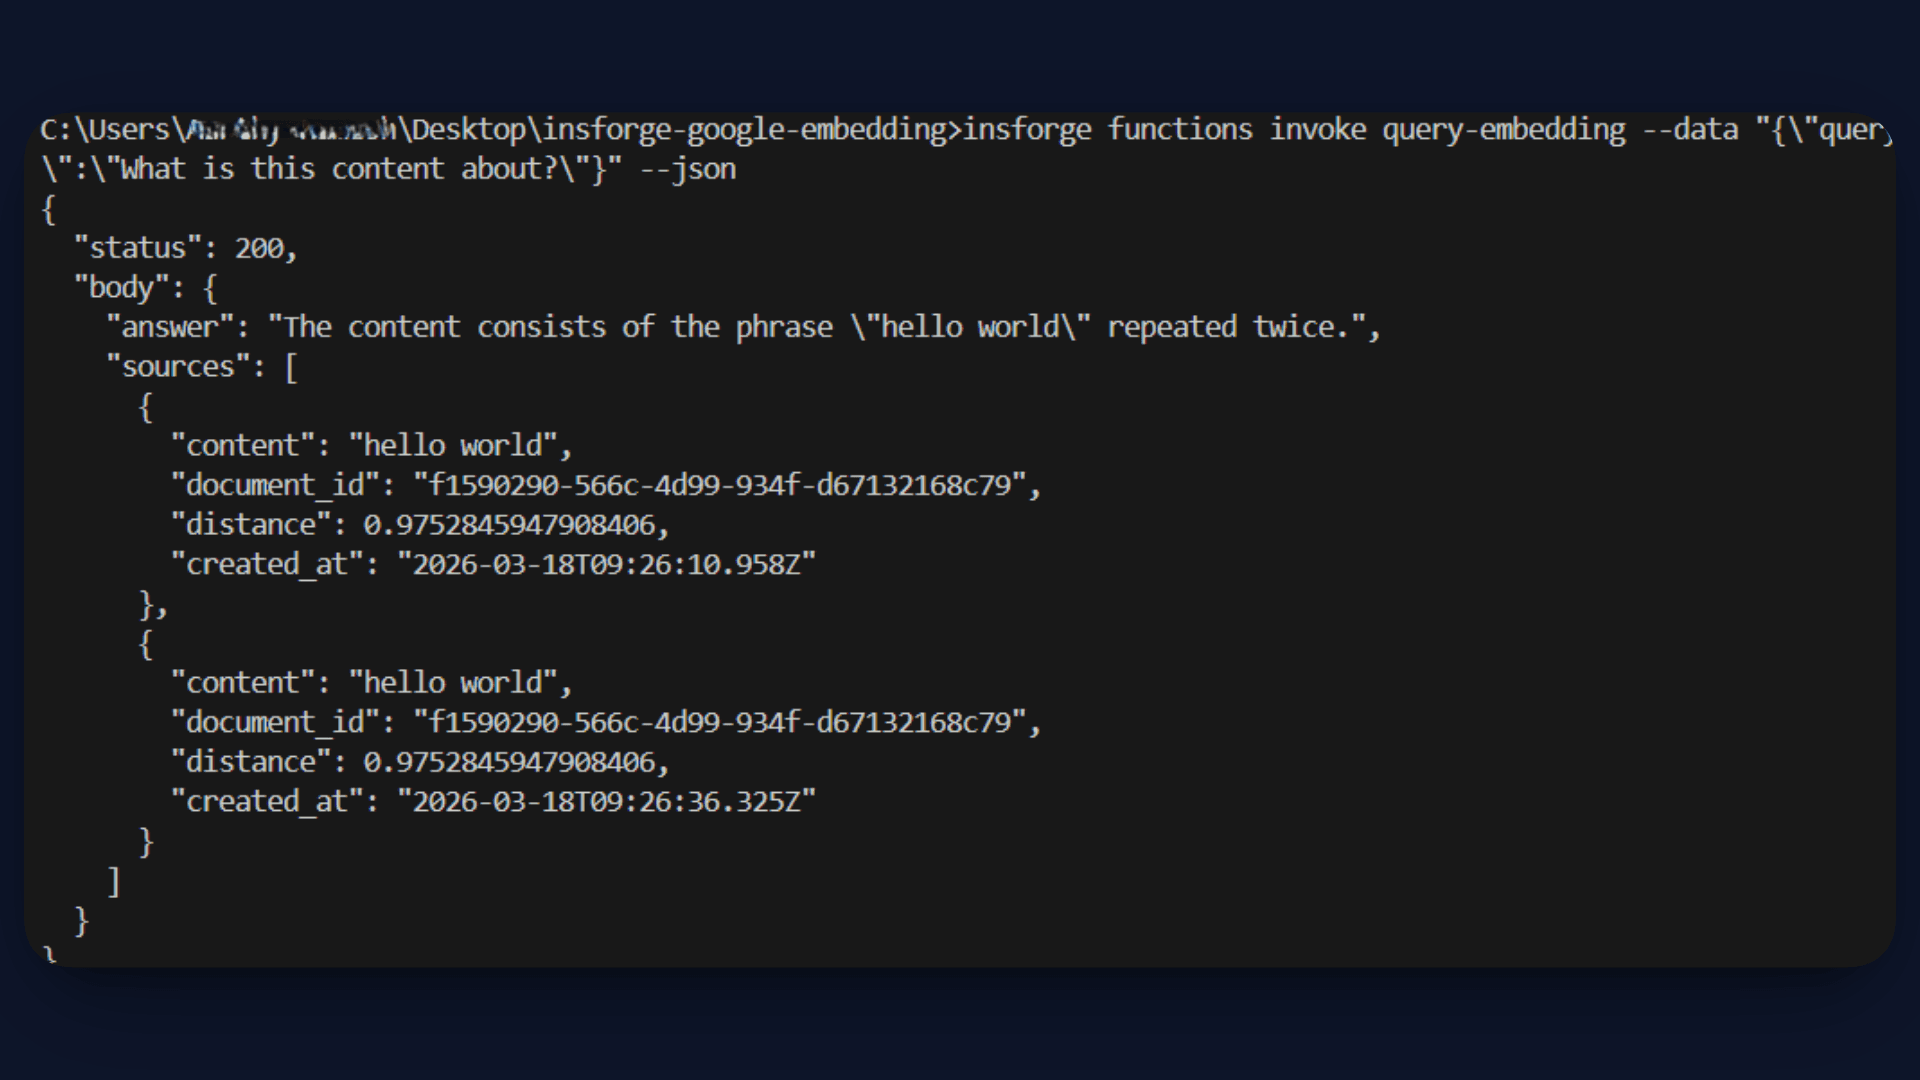
Task: Click the "answer" key in the response
Action: pyautogui.click(x=170, y=327)
